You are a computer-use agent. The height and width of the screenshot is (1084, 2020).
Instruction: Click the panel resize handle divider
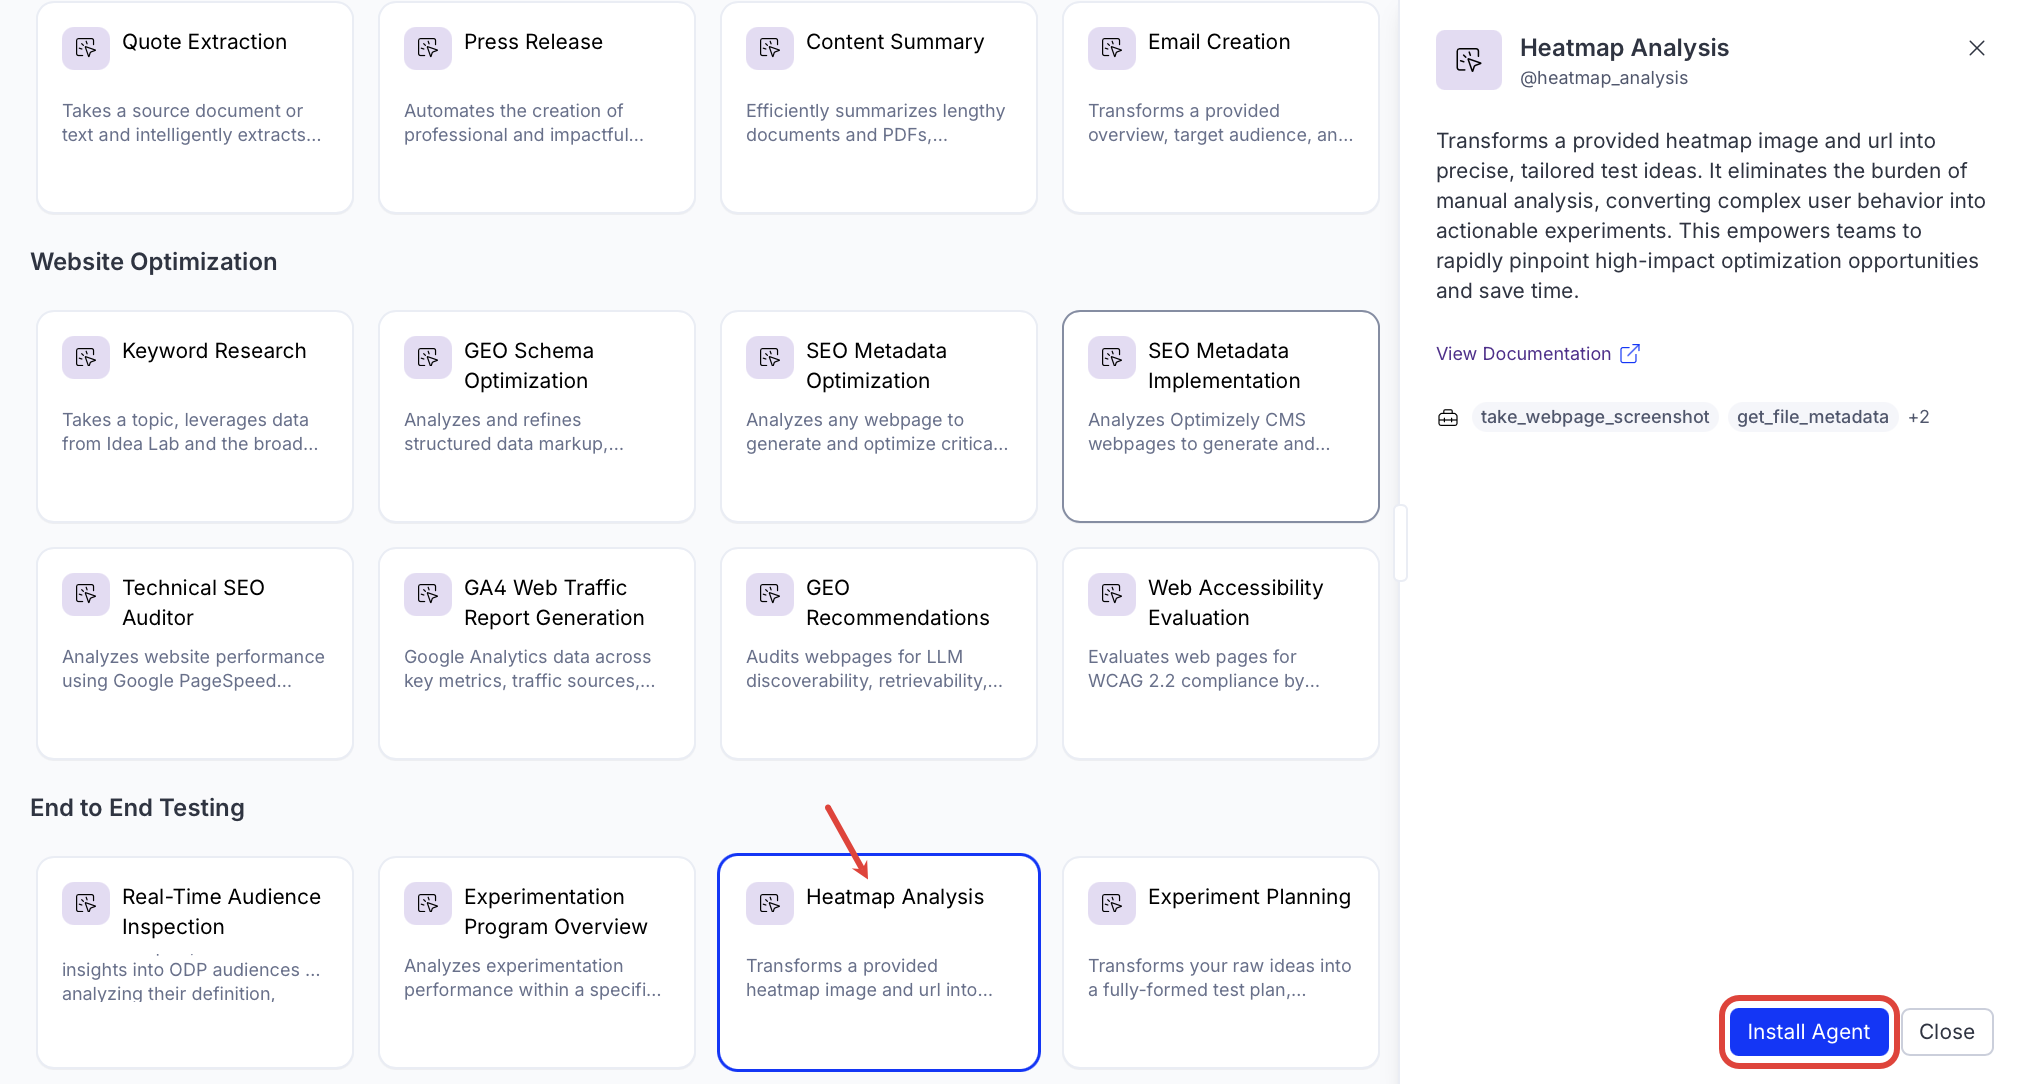1400,542
